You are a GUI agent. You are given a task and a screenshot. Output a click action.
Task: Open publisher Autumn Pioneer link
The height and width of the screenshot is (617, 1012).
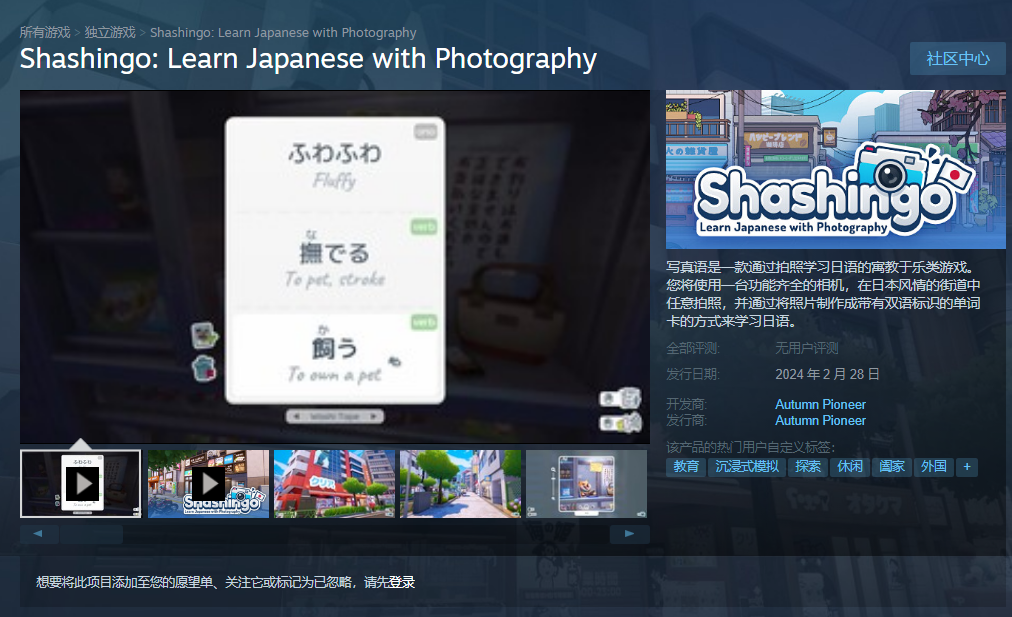(820, 420)
